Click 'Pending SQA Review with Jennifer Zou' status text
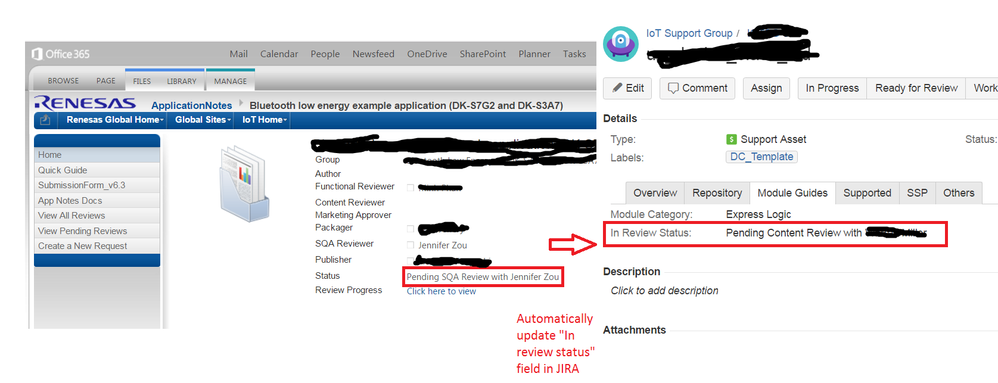998x383 pixels. pyautogui.click(x=483, y=277)
